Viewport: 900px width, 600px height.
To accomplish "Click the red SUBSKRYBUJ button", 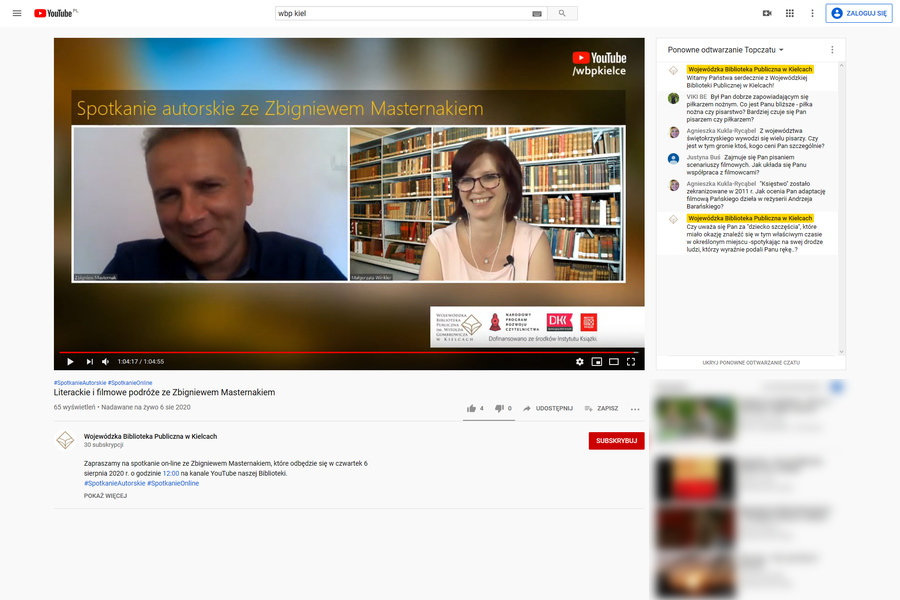I will pos(616,441).
